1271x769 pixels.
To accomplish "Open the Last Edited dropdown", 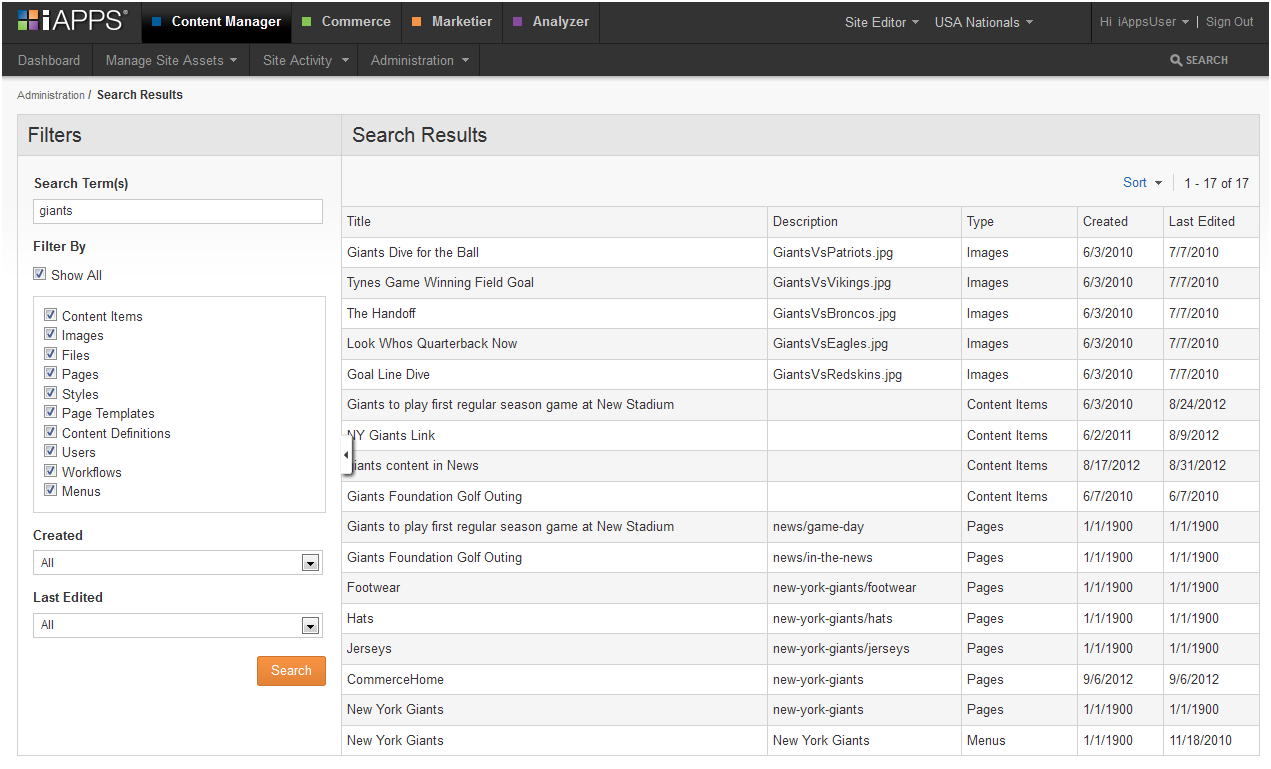I will click(x=178, y=625).
